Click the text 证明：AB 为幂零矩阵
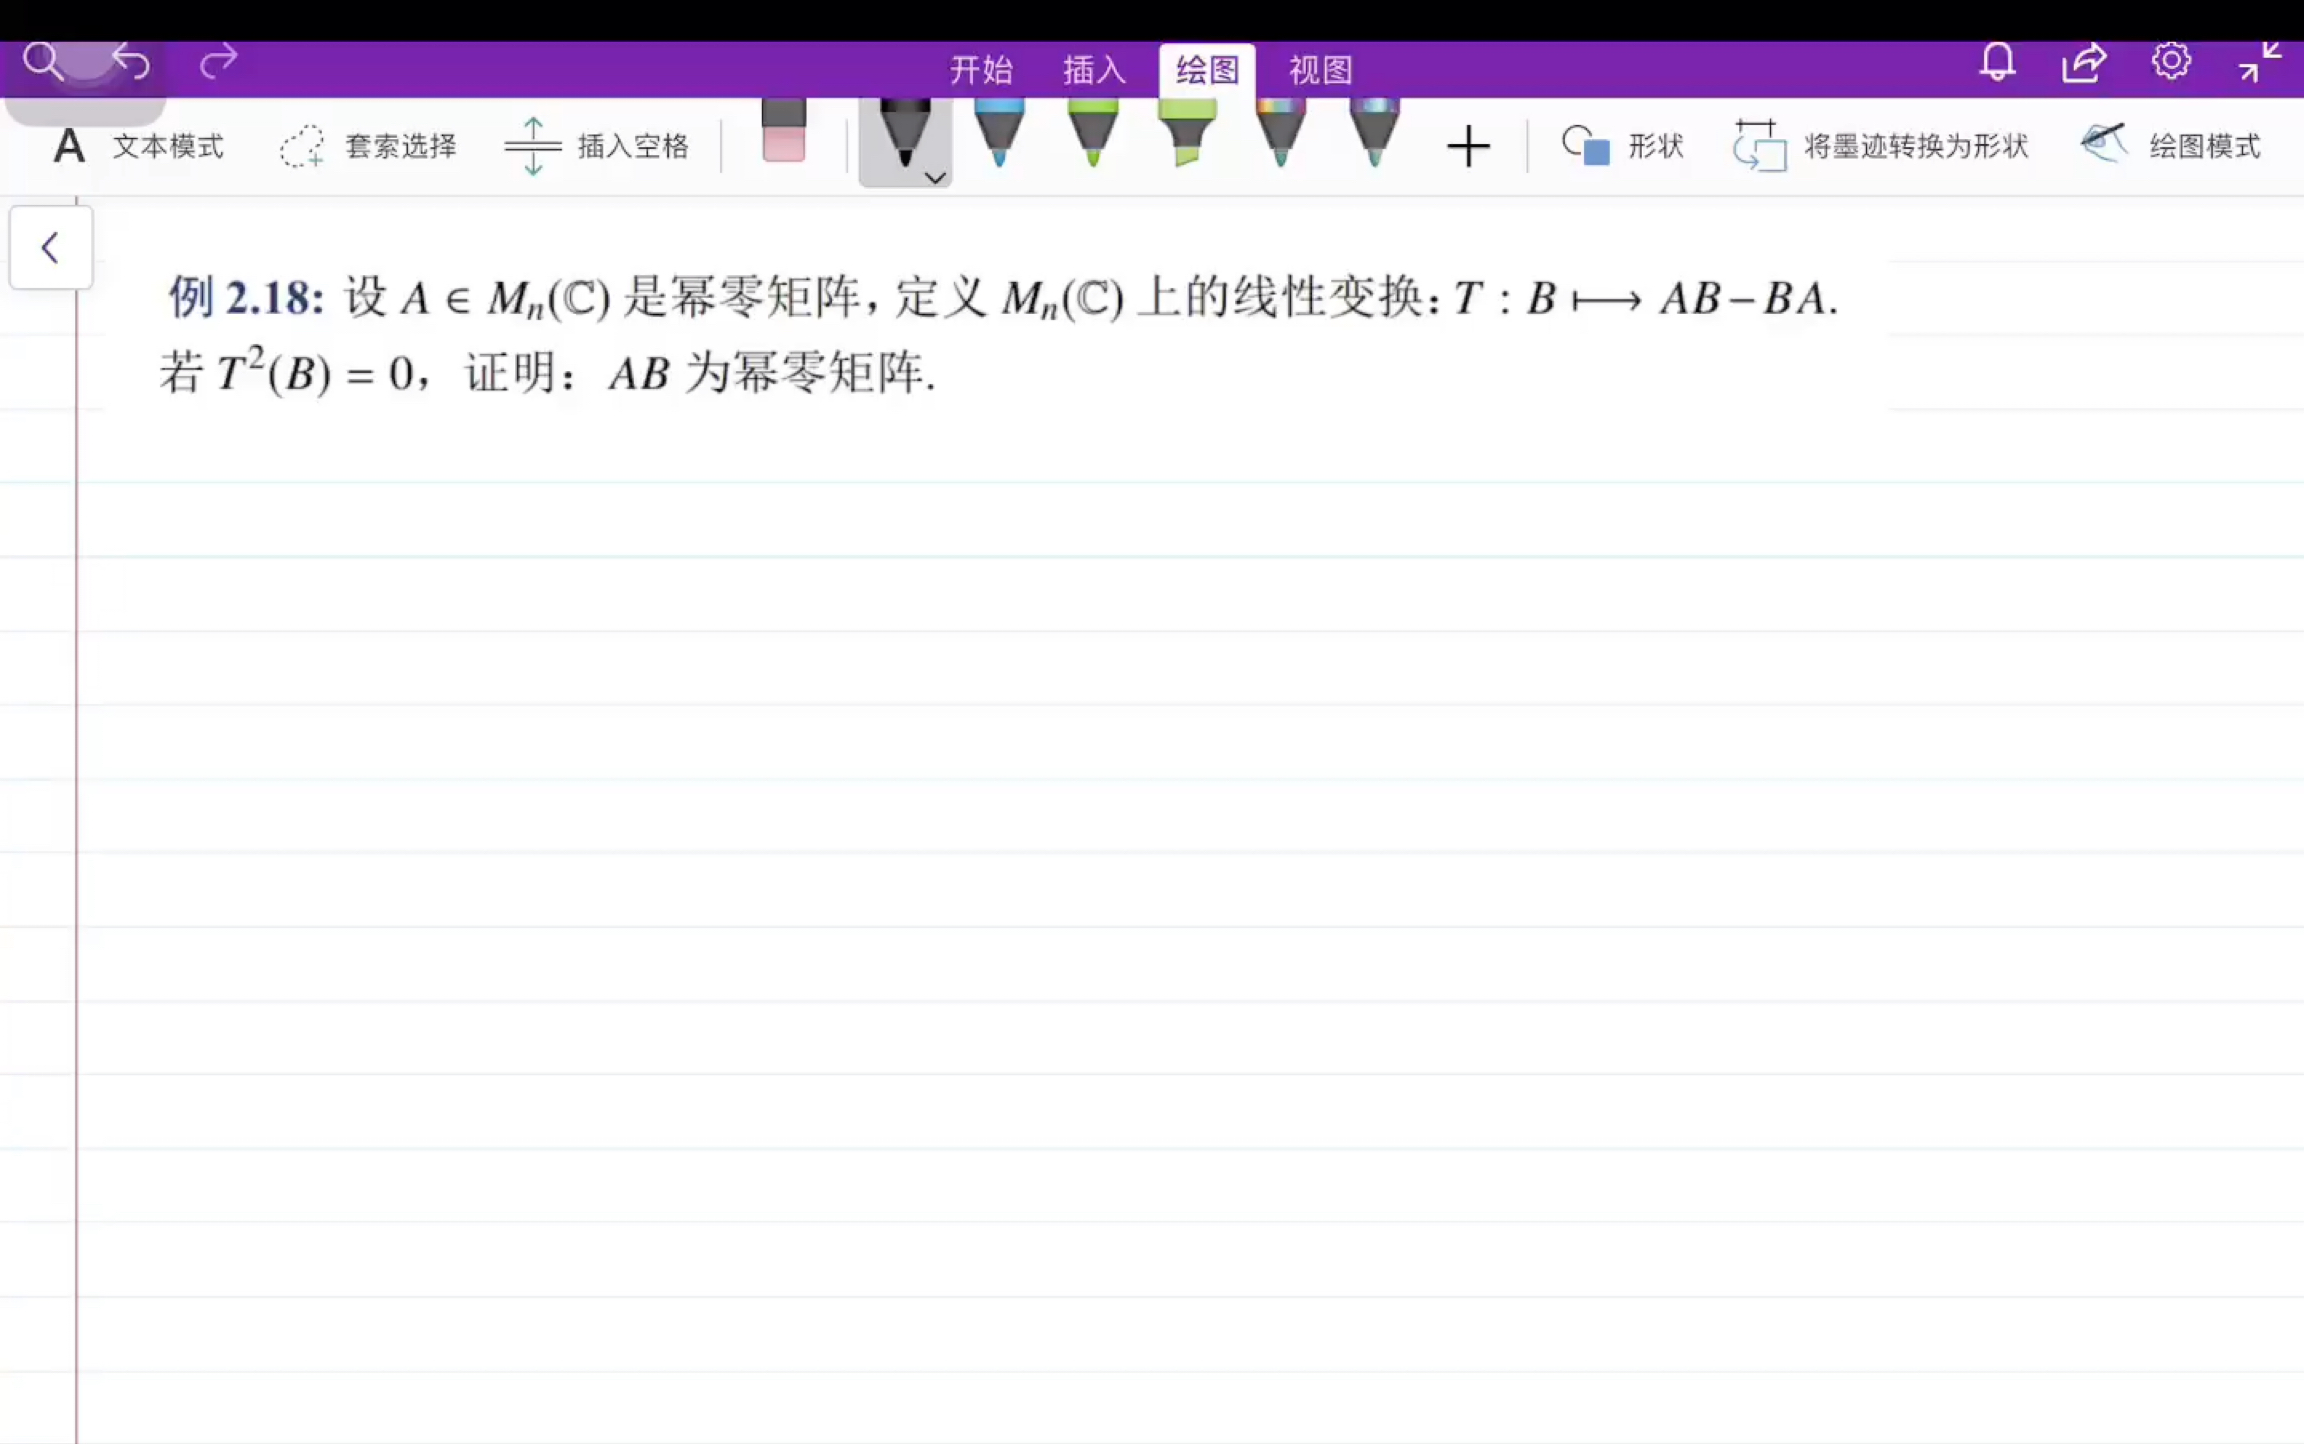 click(700, 373)
